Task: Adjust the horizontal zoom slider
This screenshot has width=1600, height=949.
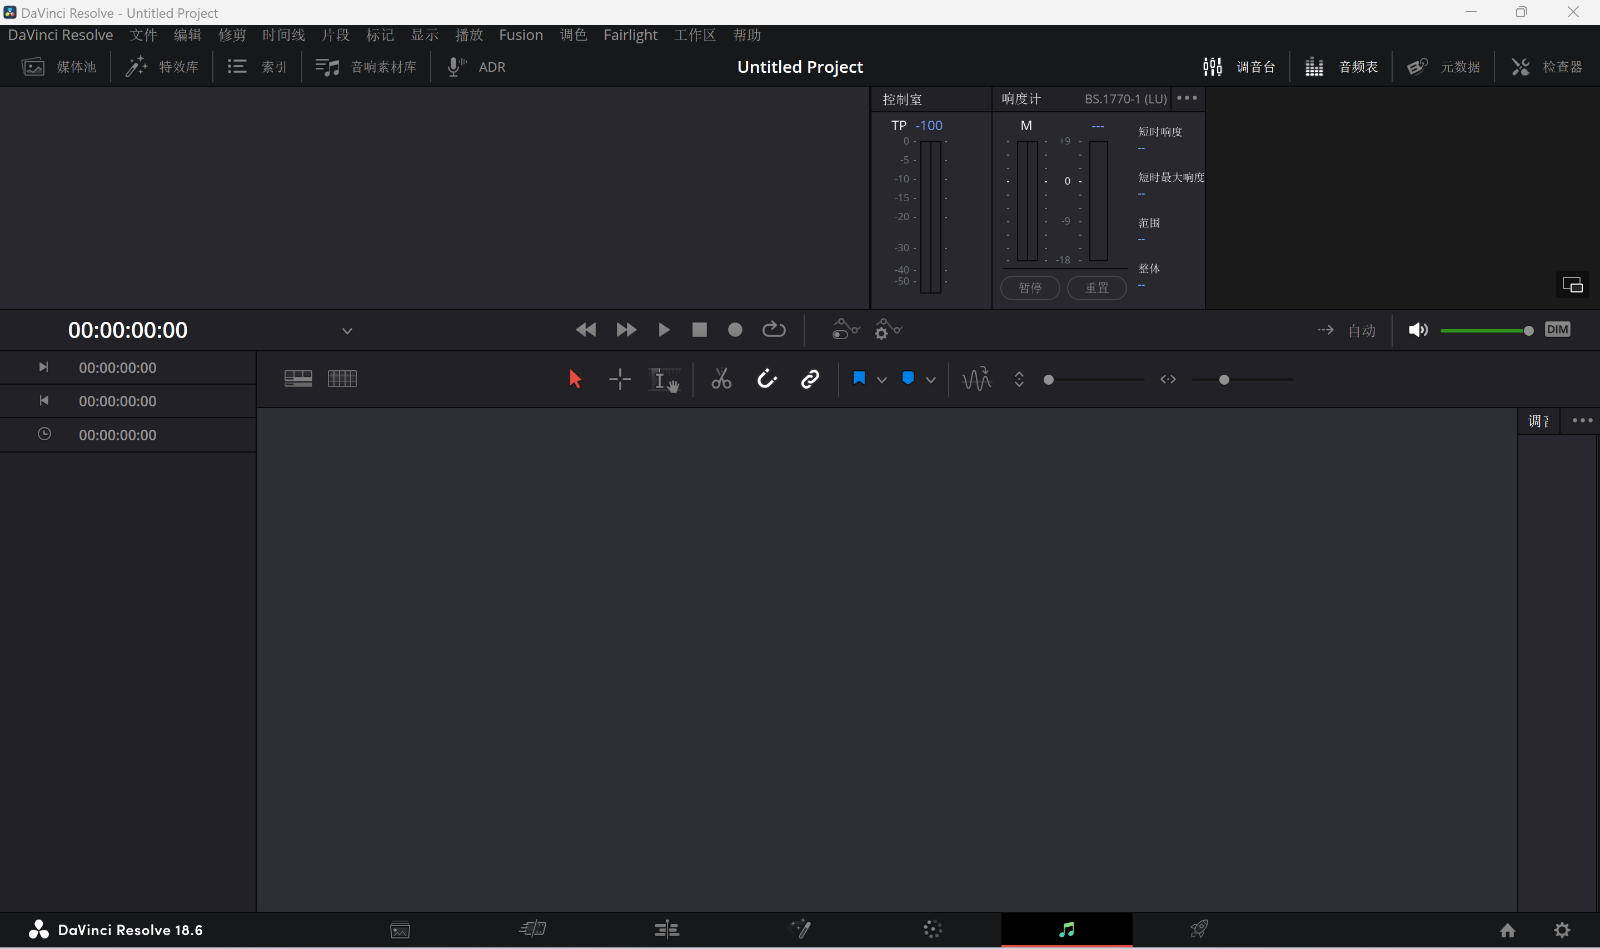Action: (1242, 380)
